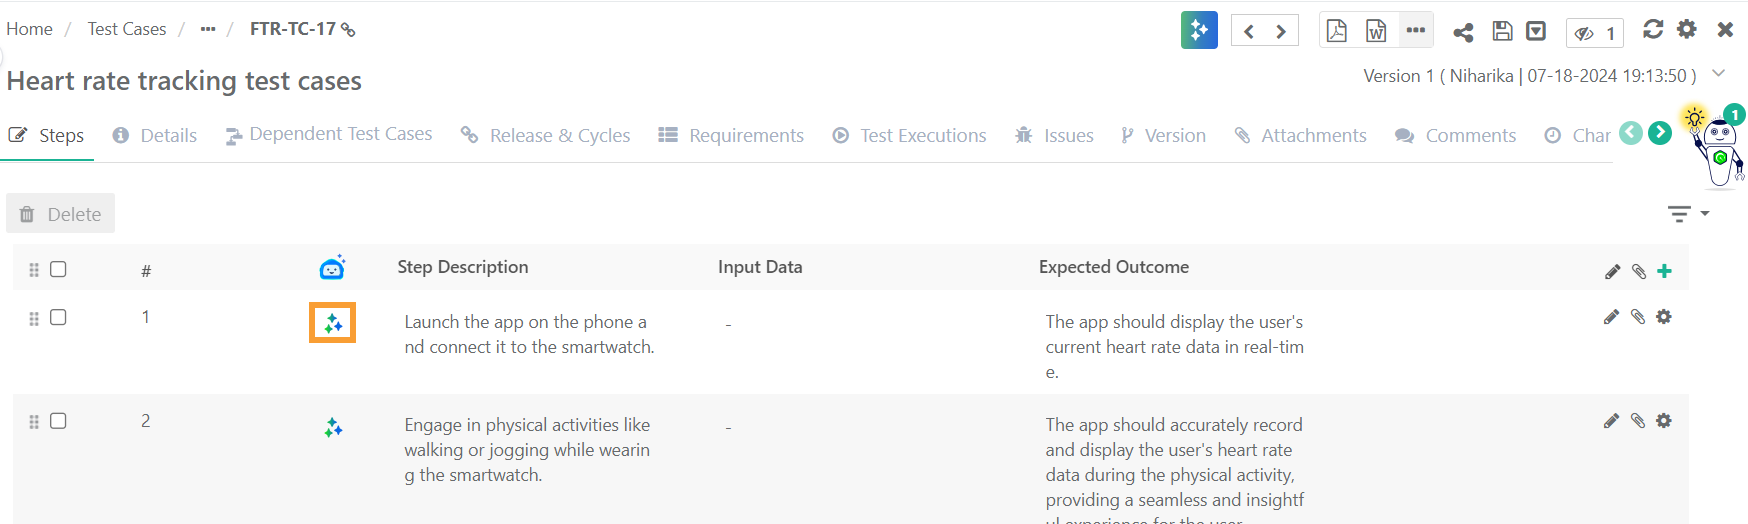Edit all steps pencil in header
The height and width of the screenshot is (524, 1748).
coord(1612,271)
